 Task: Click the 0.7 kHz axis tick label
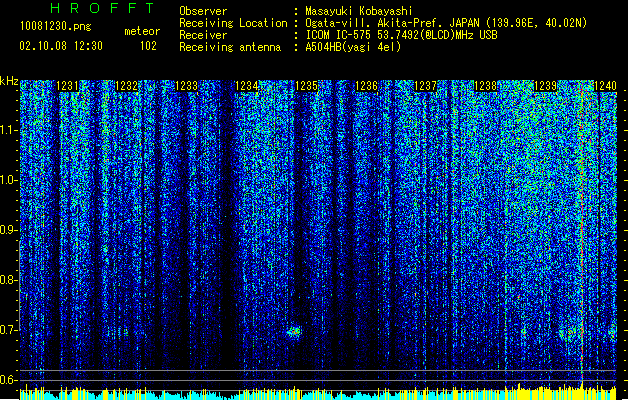pos(8,330)
